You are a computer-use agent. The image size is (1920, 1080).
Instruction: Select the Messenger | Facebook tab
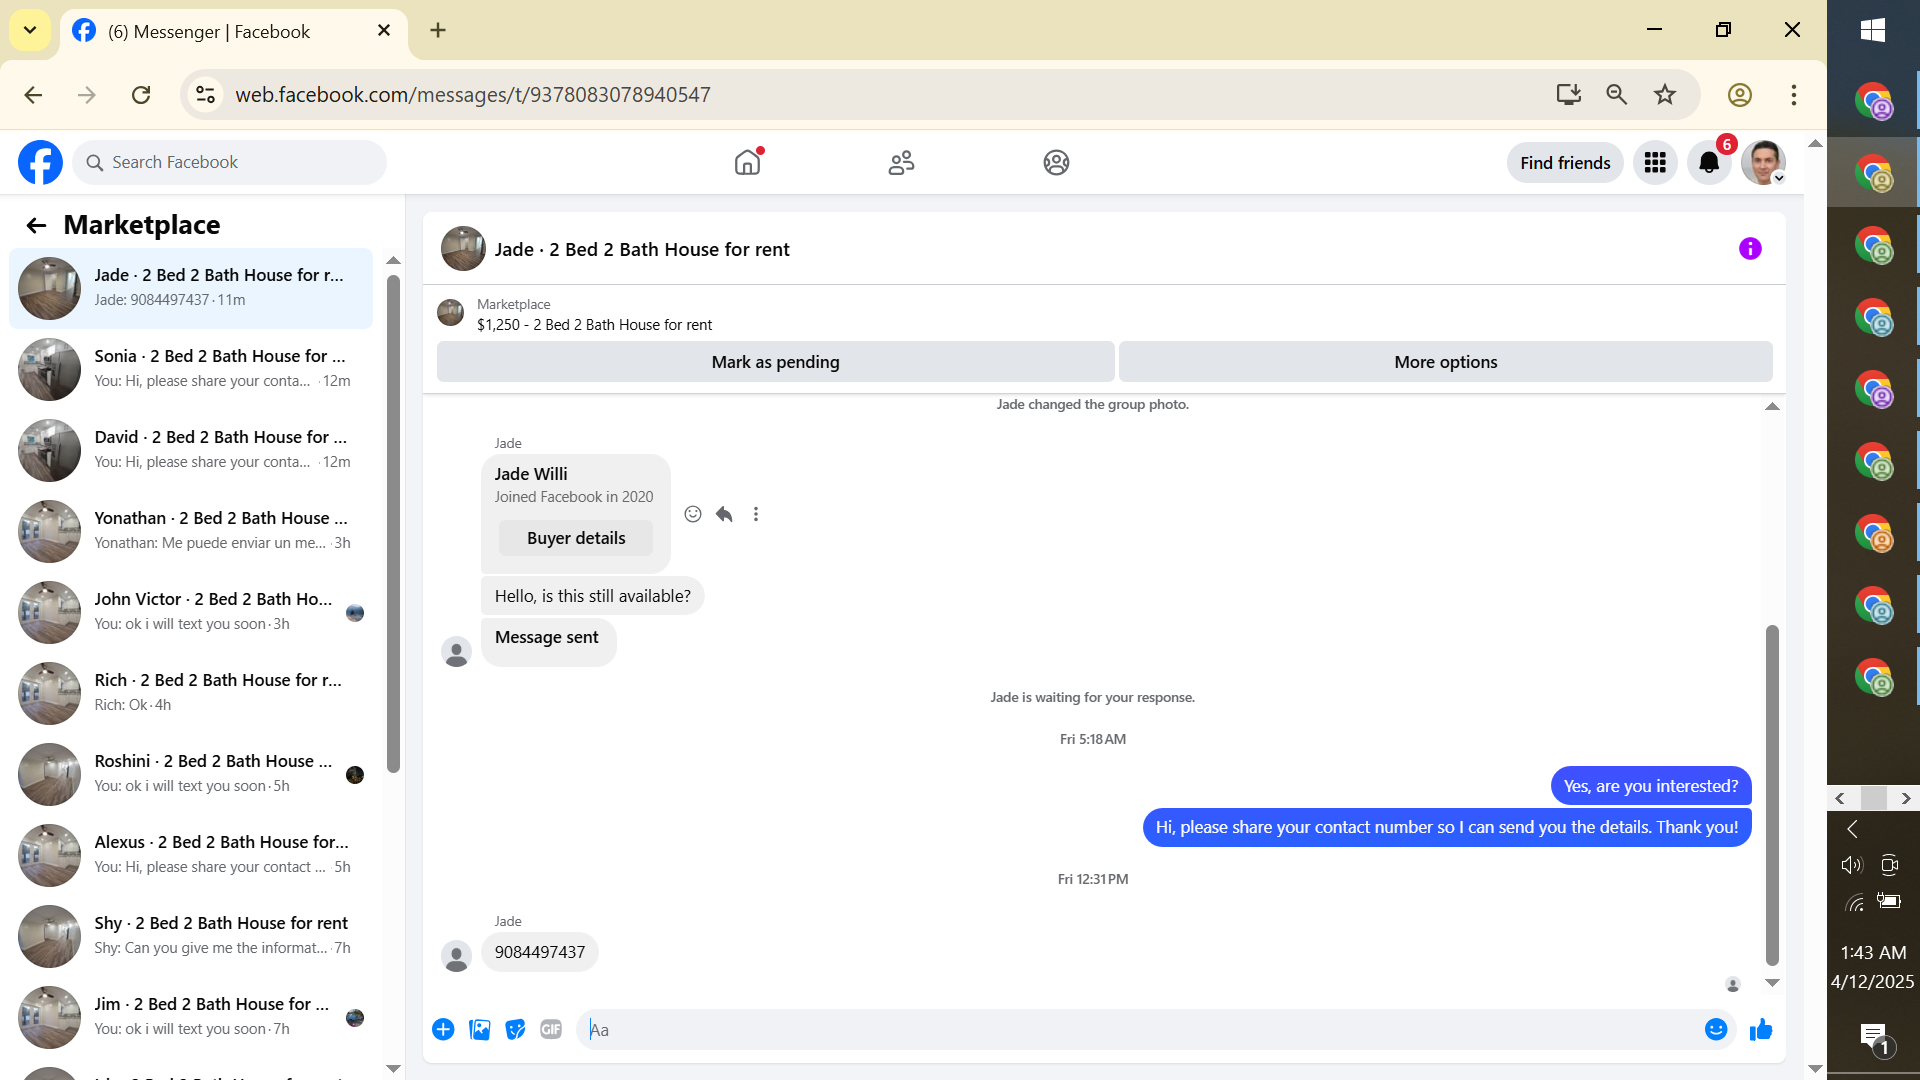tap(234, 31)
